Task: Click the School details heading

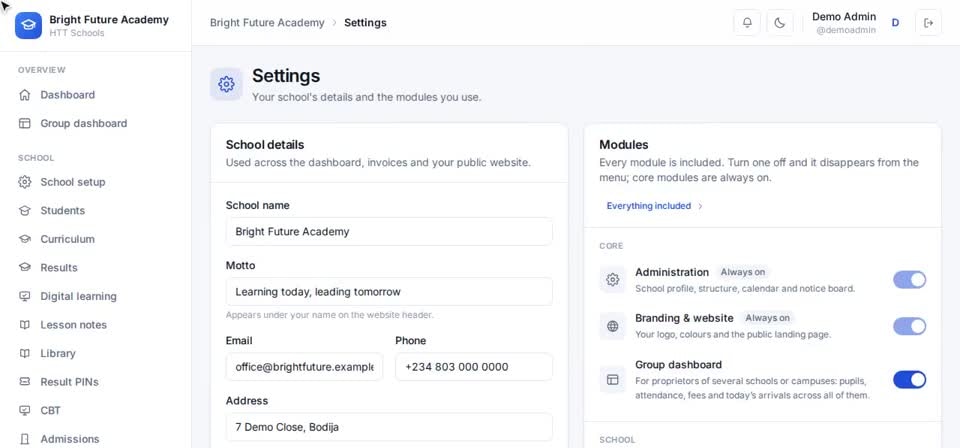Action: pos(265,145)
